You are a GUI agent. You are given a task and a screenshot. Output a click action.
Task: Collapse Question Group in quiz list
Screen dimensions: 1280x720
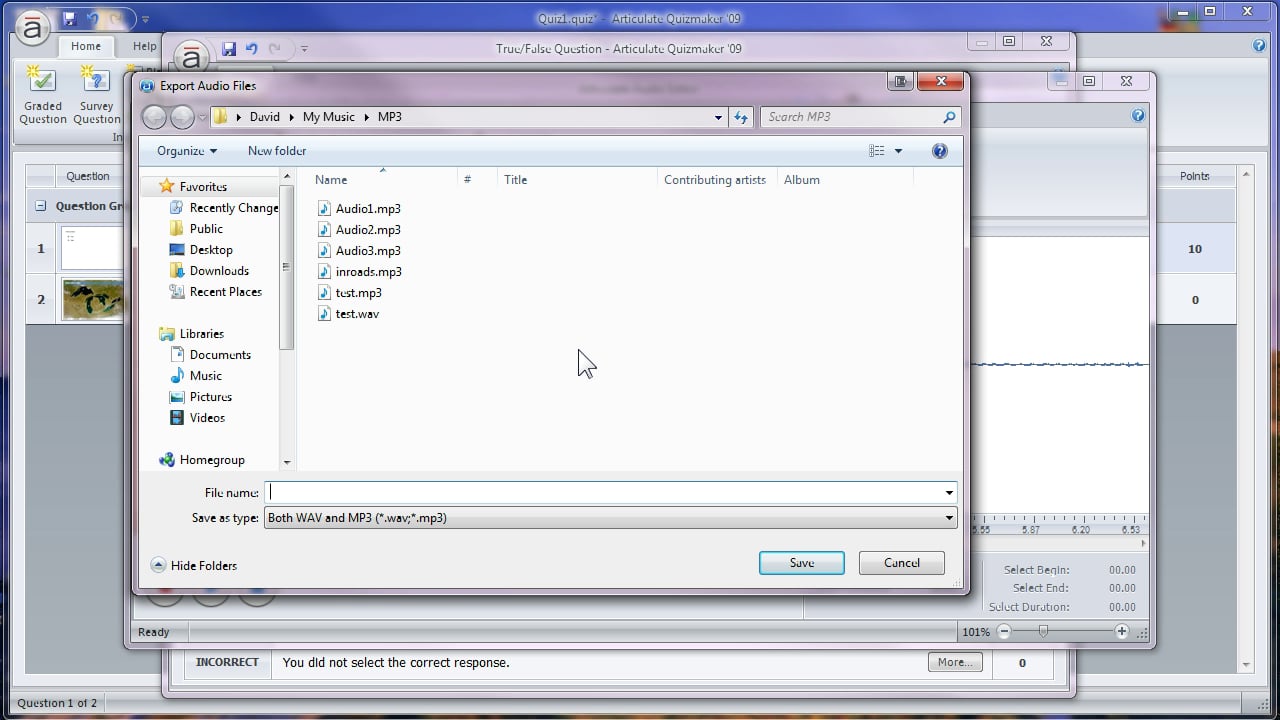point(41,206)
